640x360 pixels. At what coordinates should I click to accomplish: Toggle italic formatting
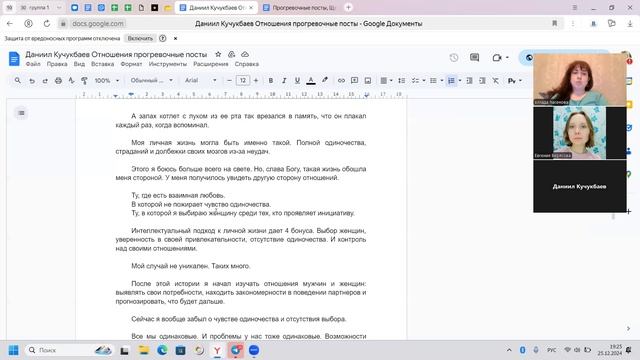(284, 81)
